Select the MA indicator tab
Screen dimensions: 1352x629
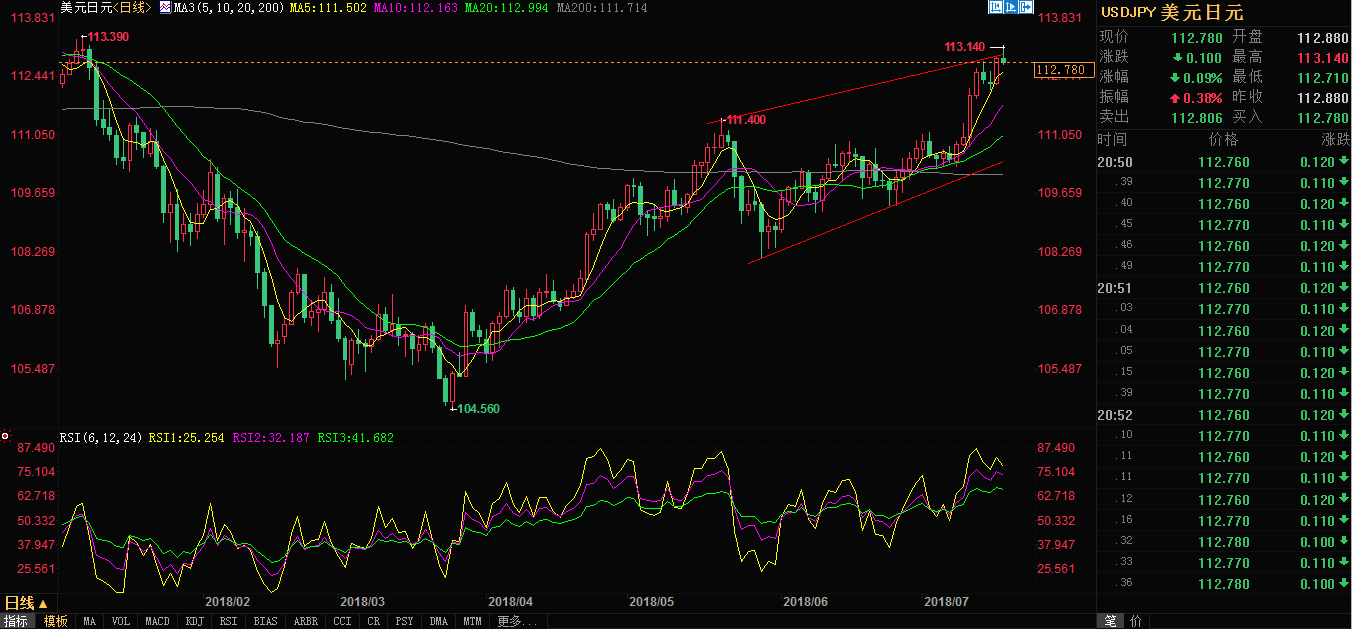(90, 621)
